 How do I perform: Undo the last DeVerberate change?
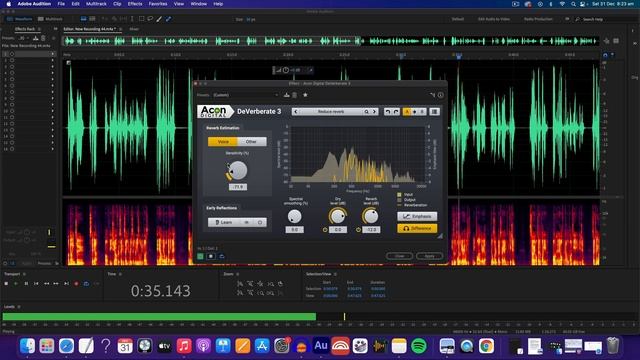(x=387, y=111)
